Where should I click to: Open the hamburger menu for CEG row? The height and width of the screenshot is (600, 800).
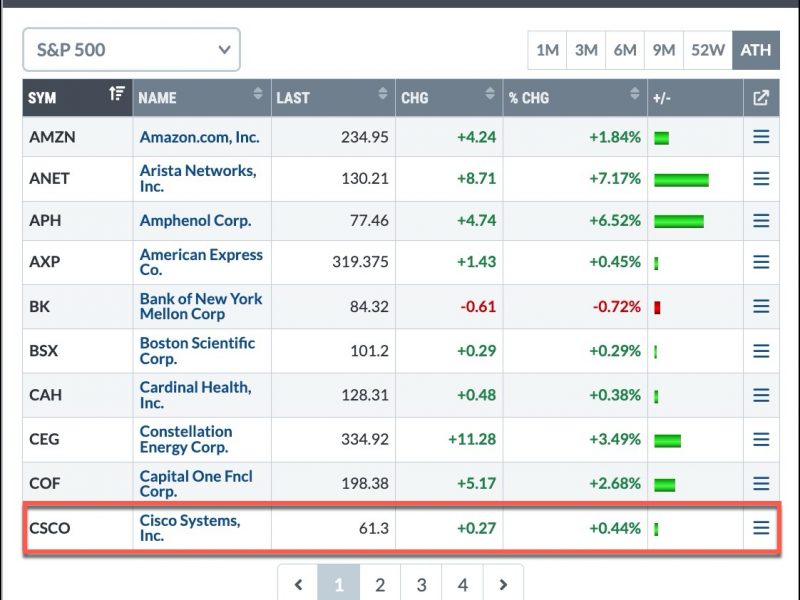click(761, 439)
